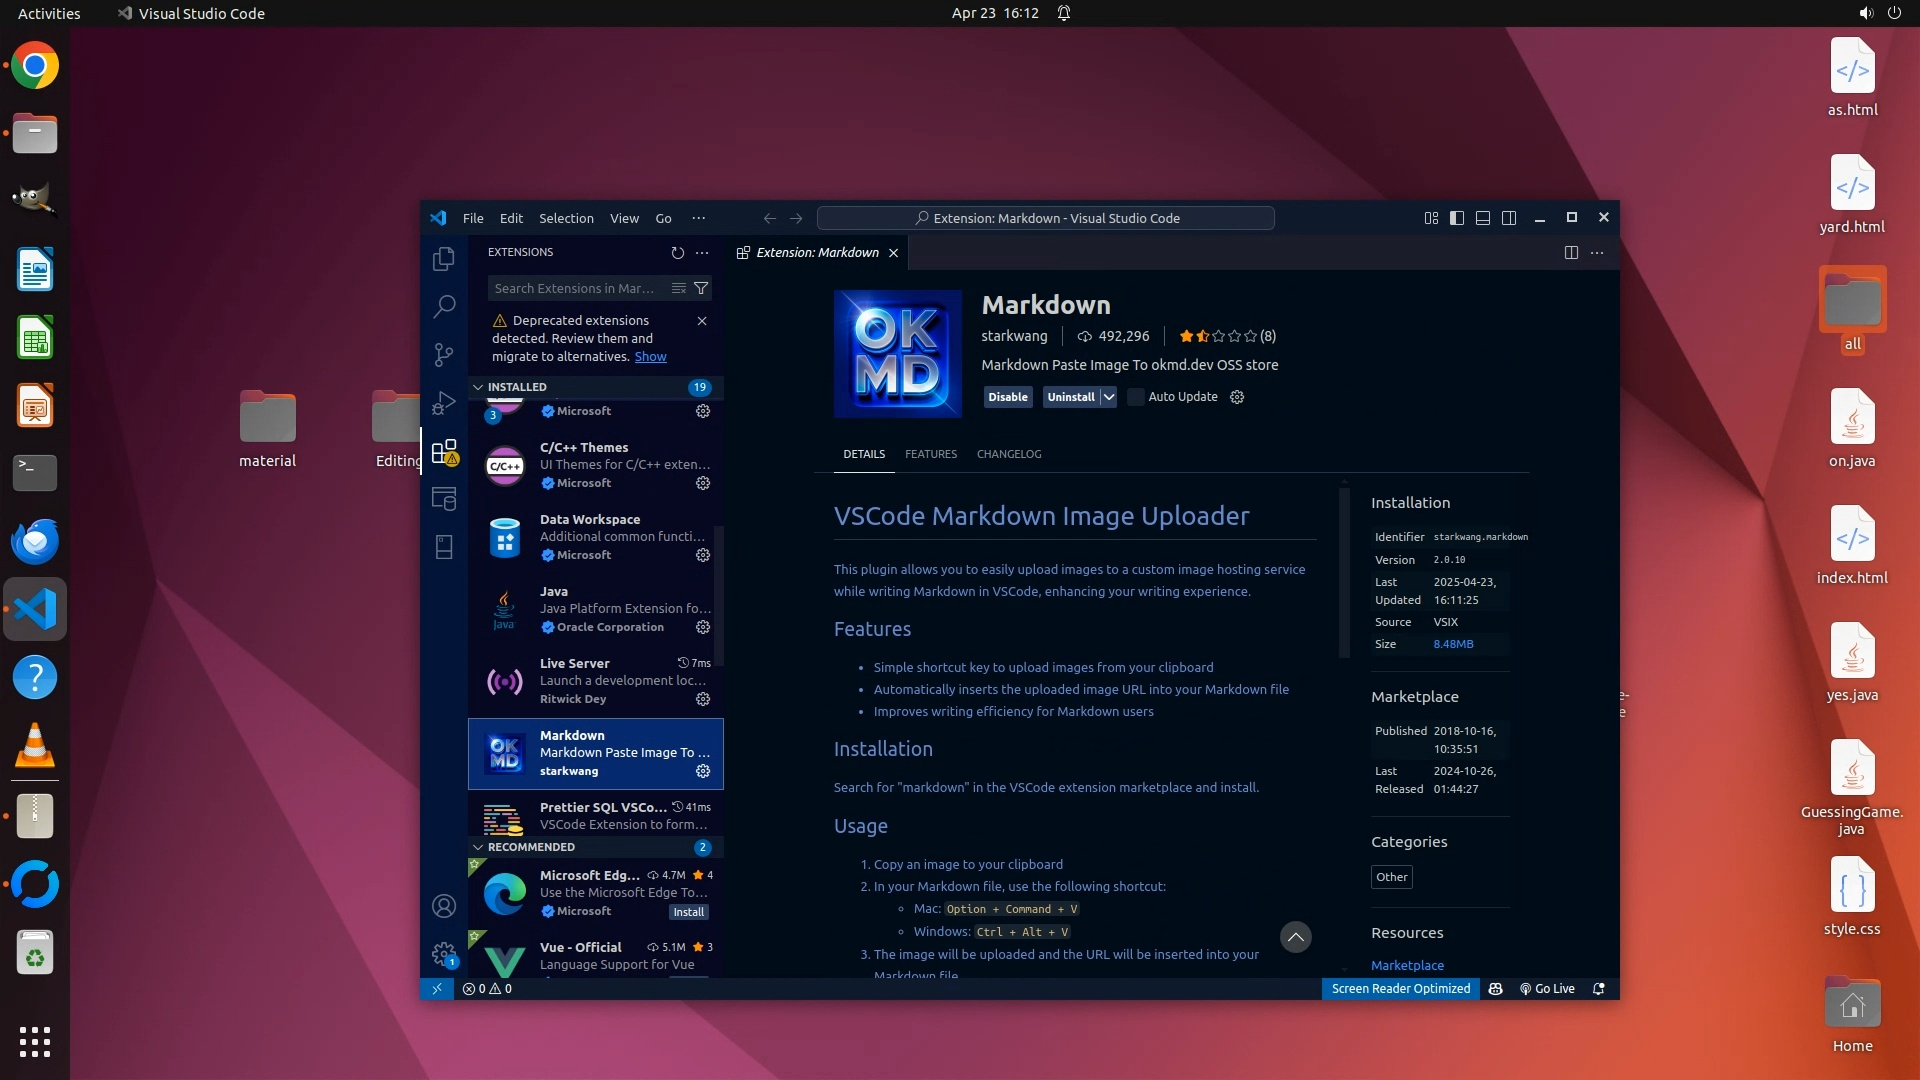The height and width of the screenshot is (1080, 1920).
Task: Enable the Auto Update checkbox
Action: 1136,397
